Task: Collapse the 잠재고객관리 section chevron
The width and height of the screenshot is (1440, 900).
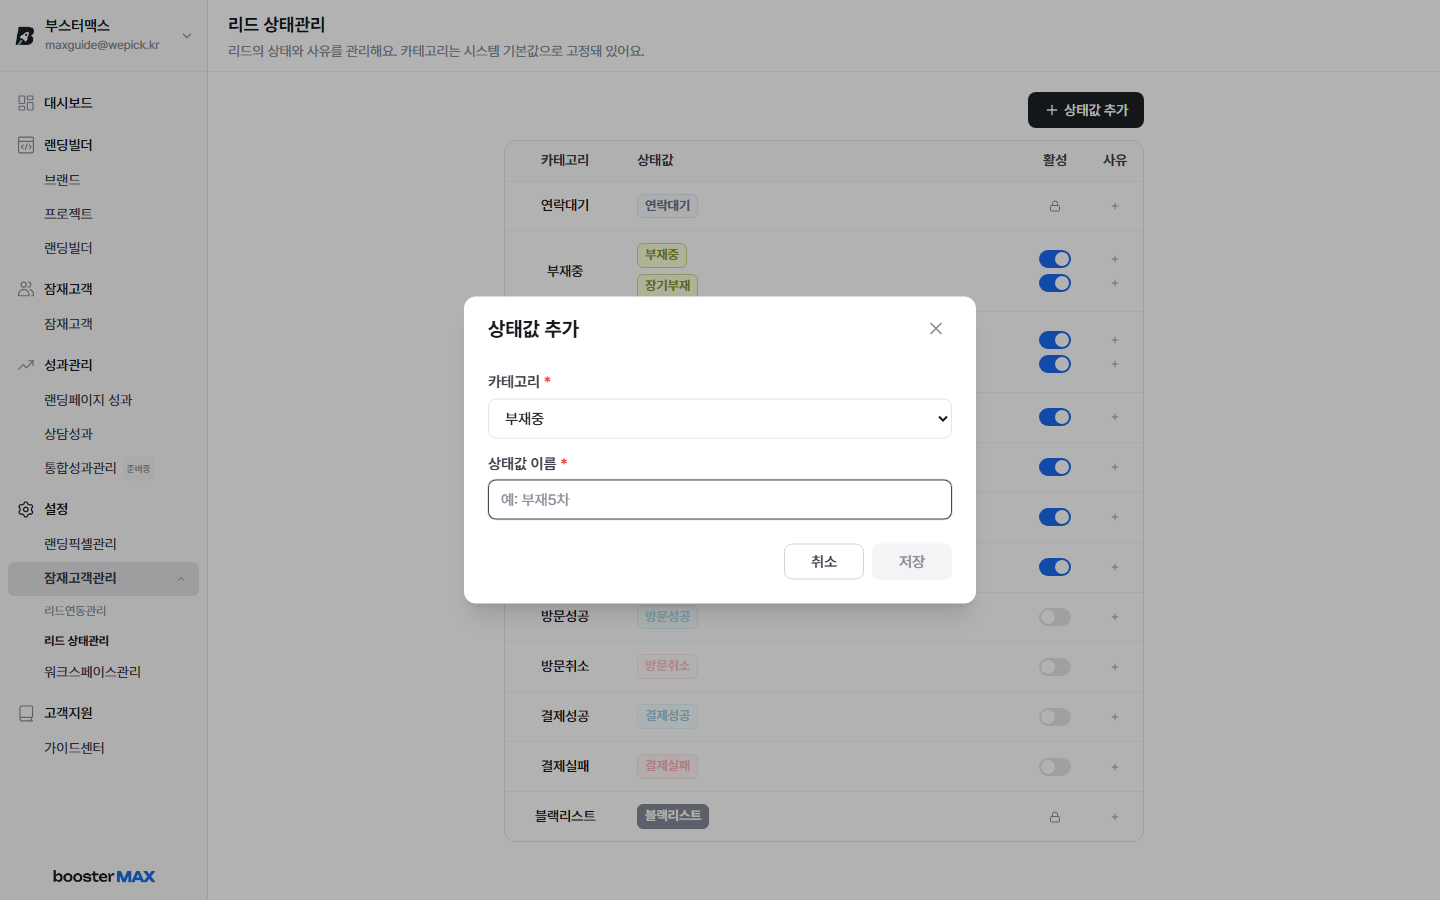Action: pos(181,579)
